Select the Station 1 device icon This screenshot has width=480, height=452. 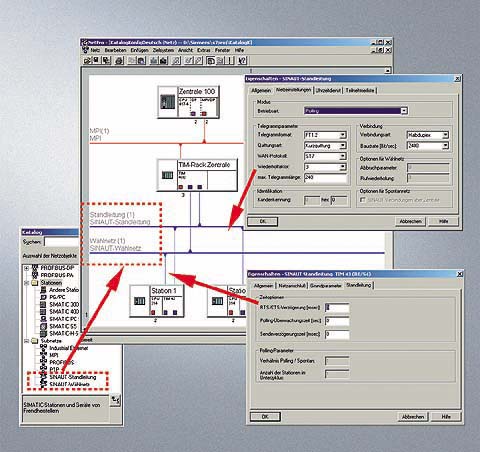click(139, 301)
